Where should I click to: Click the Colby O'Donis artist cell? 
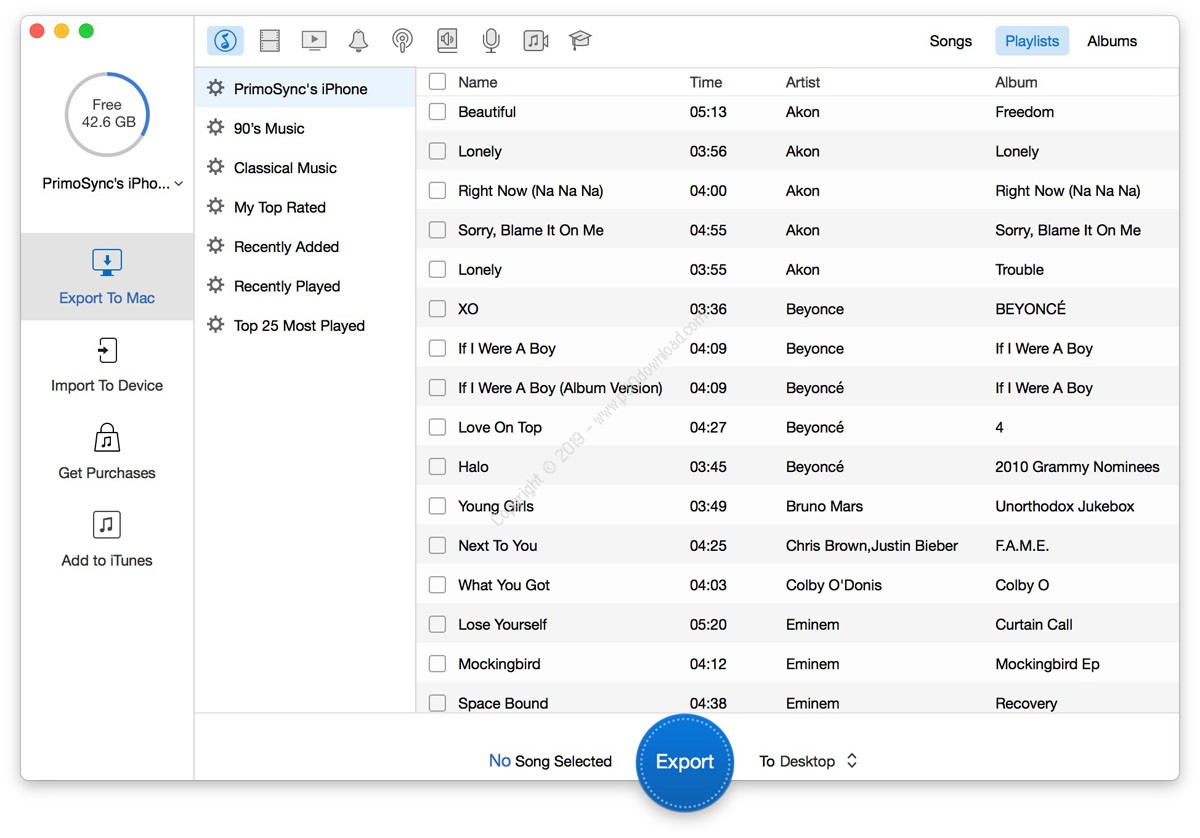834,585
